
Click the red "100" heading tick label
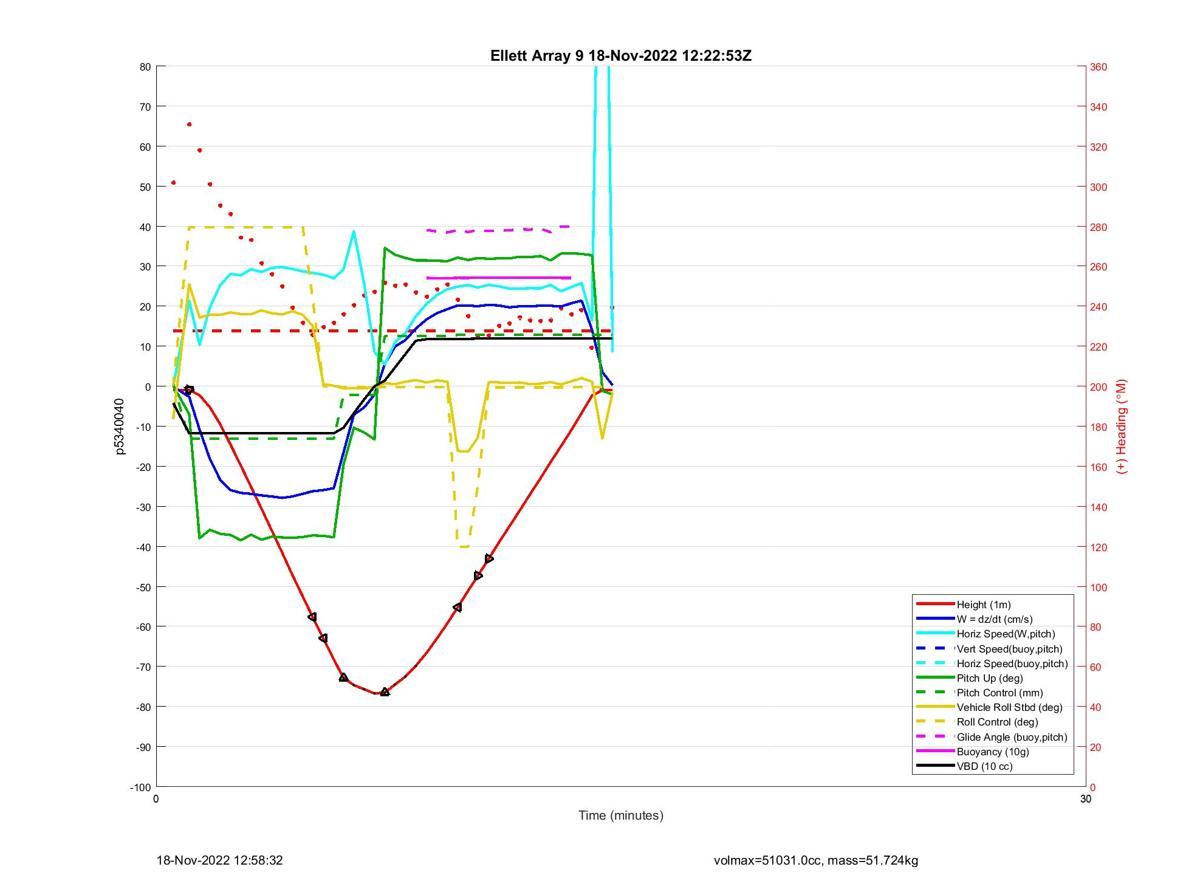(x=1098, y=587)
